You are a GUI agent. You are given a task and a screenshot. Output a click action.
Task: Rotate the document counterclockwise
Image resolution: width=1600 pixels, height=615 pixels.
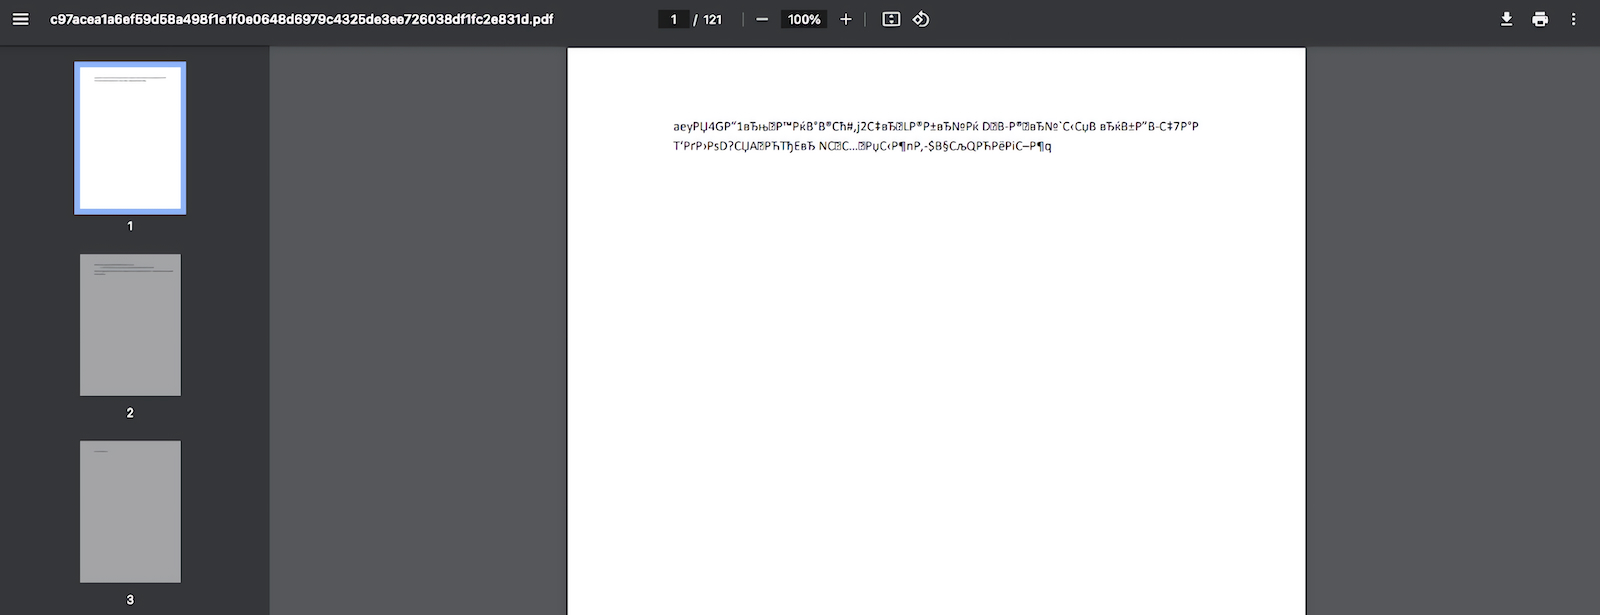[x=921, y=19]
